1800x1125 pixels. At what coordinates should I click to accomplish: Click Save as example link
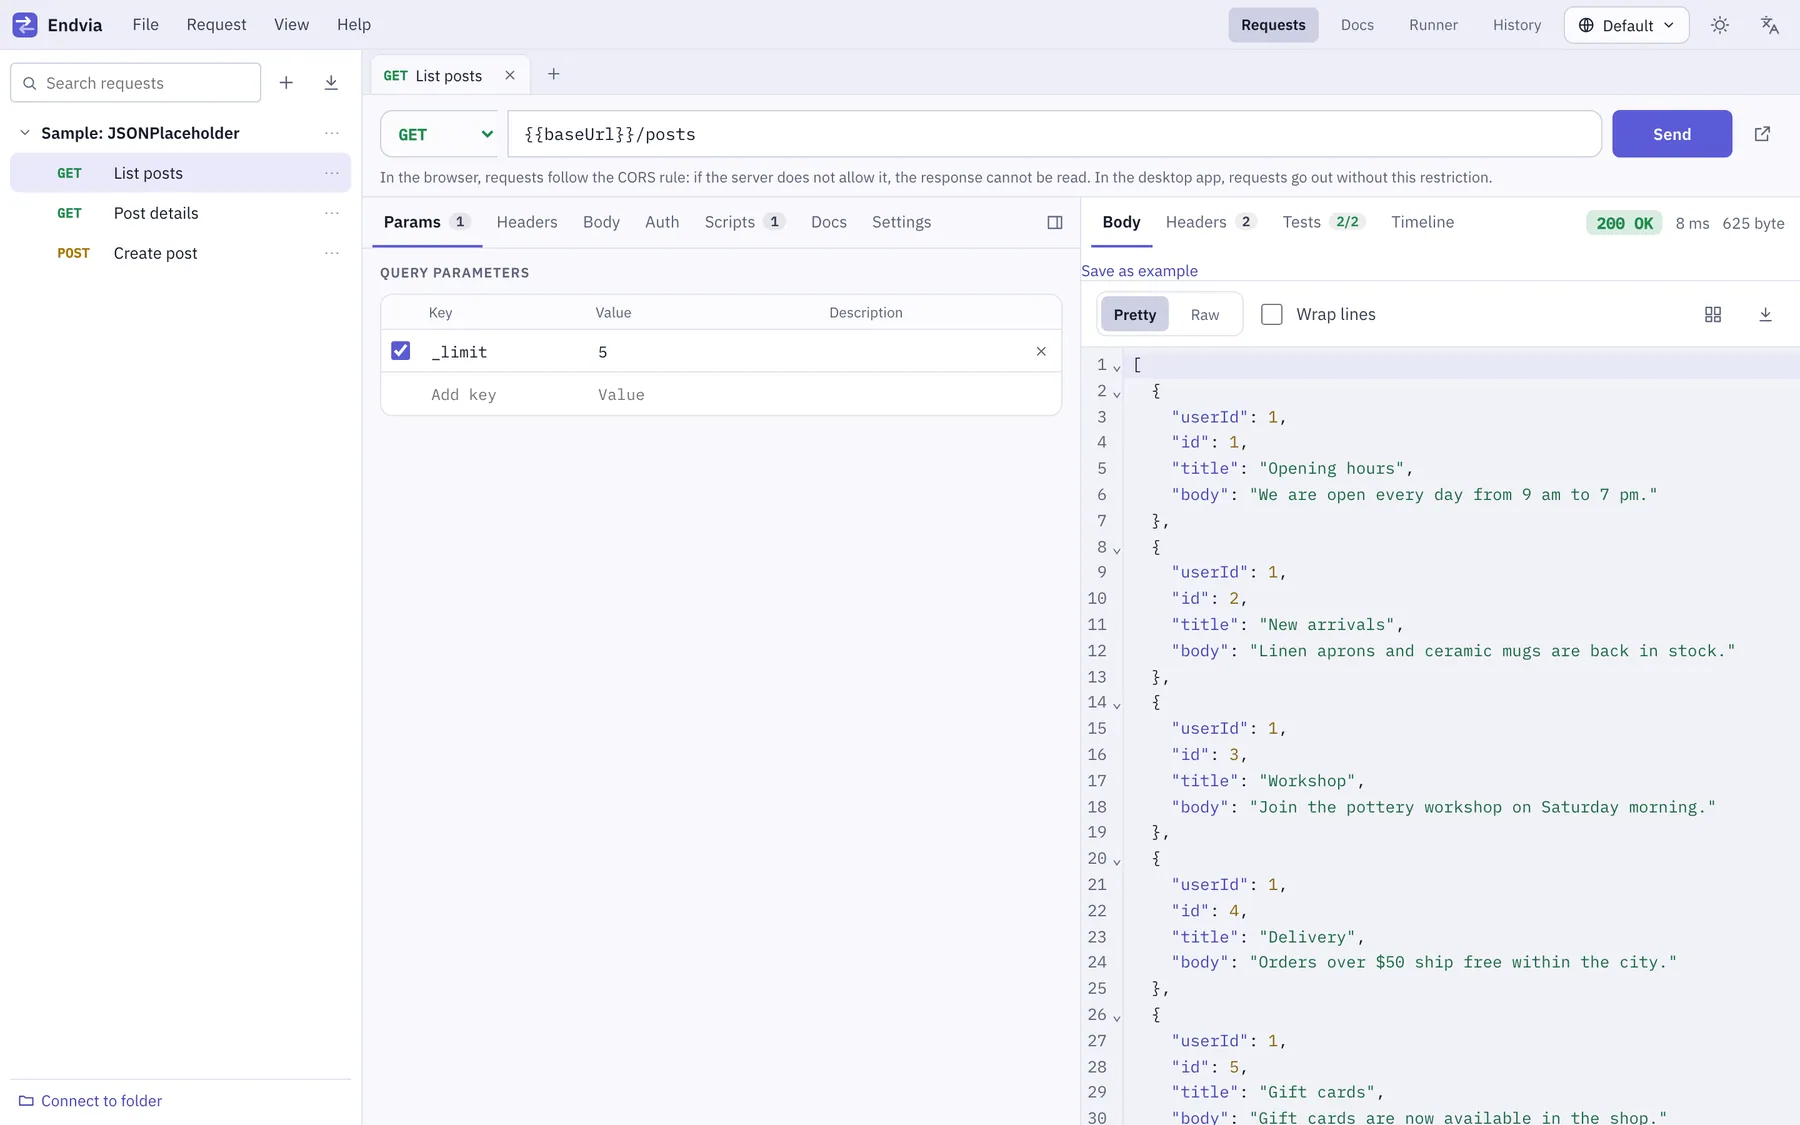point(1139,271)
